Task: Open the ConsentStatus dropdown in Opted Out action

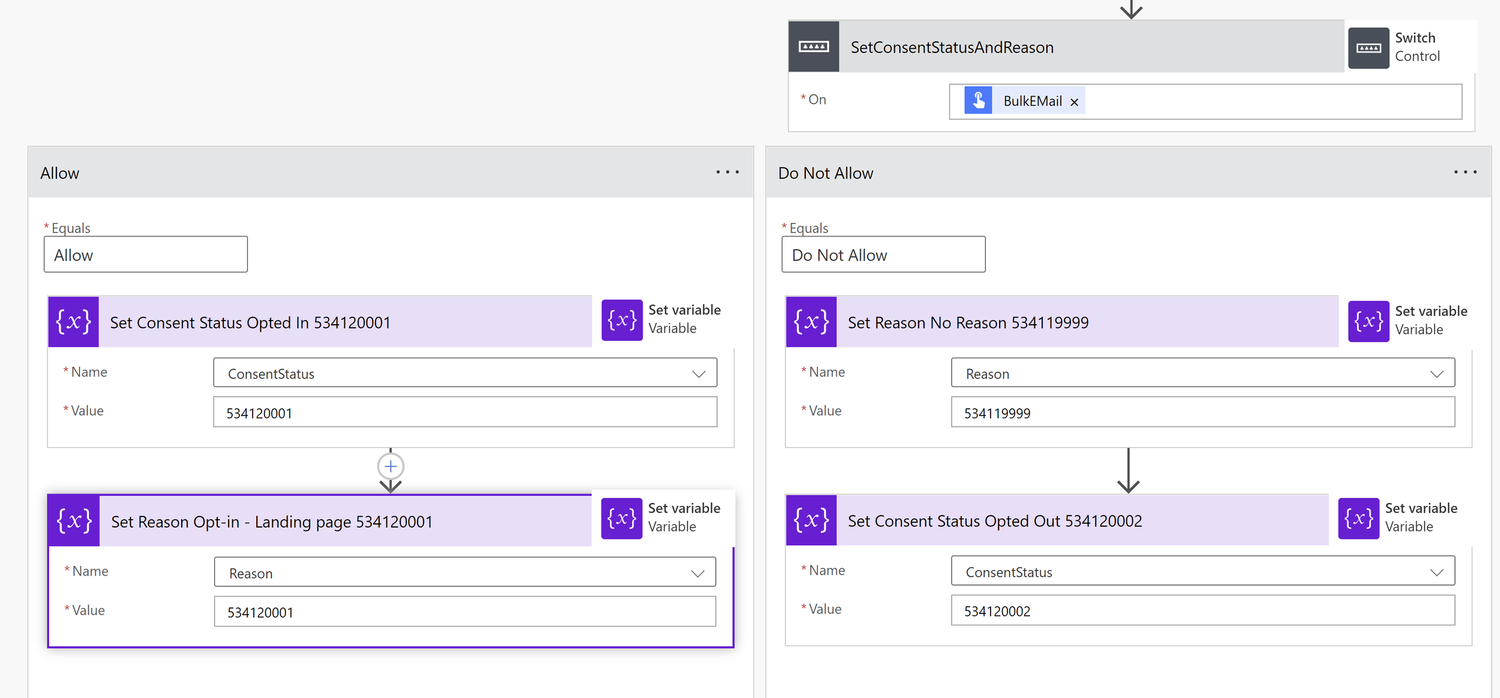Action: coord(1437,570)
